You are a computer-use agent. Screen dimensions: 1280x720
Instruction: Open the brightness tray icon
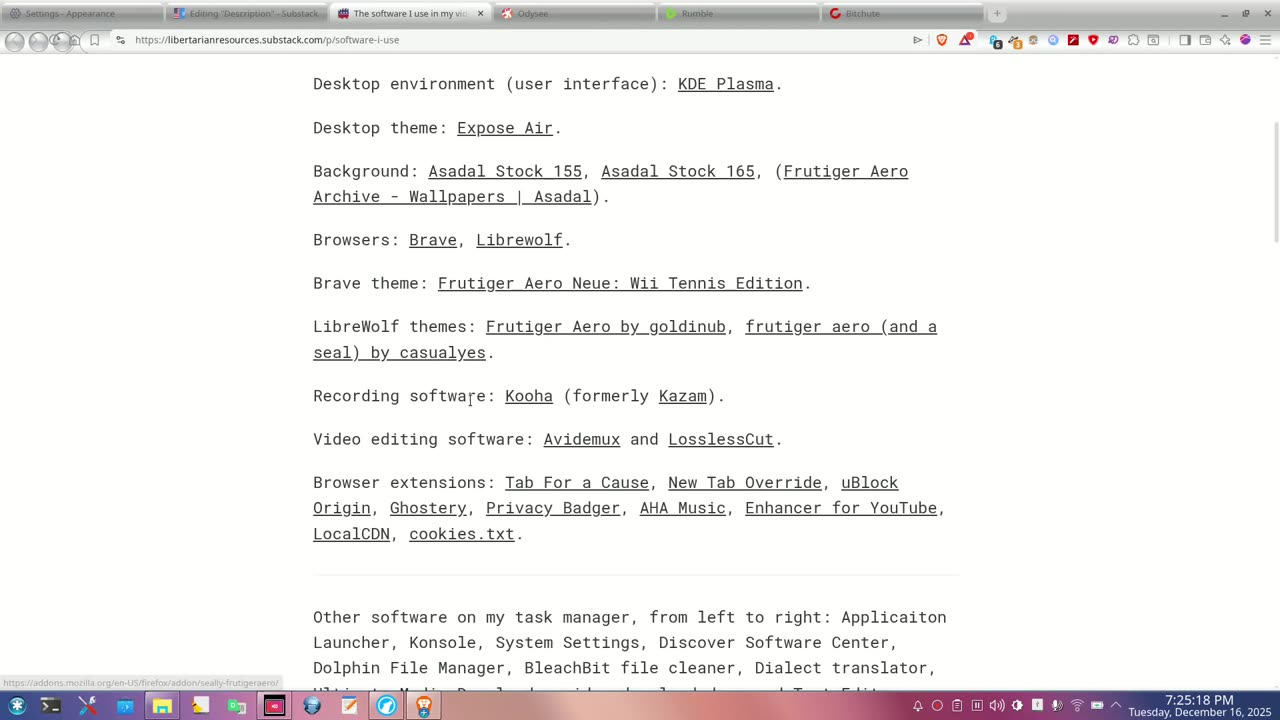(x=1017, y=706)
